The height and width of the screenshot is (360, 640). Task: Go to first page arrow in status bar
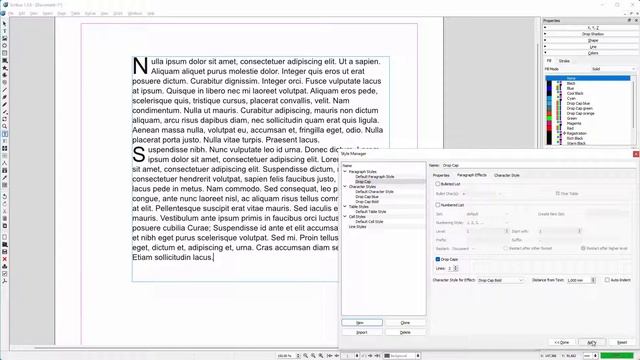pos(329,356)
